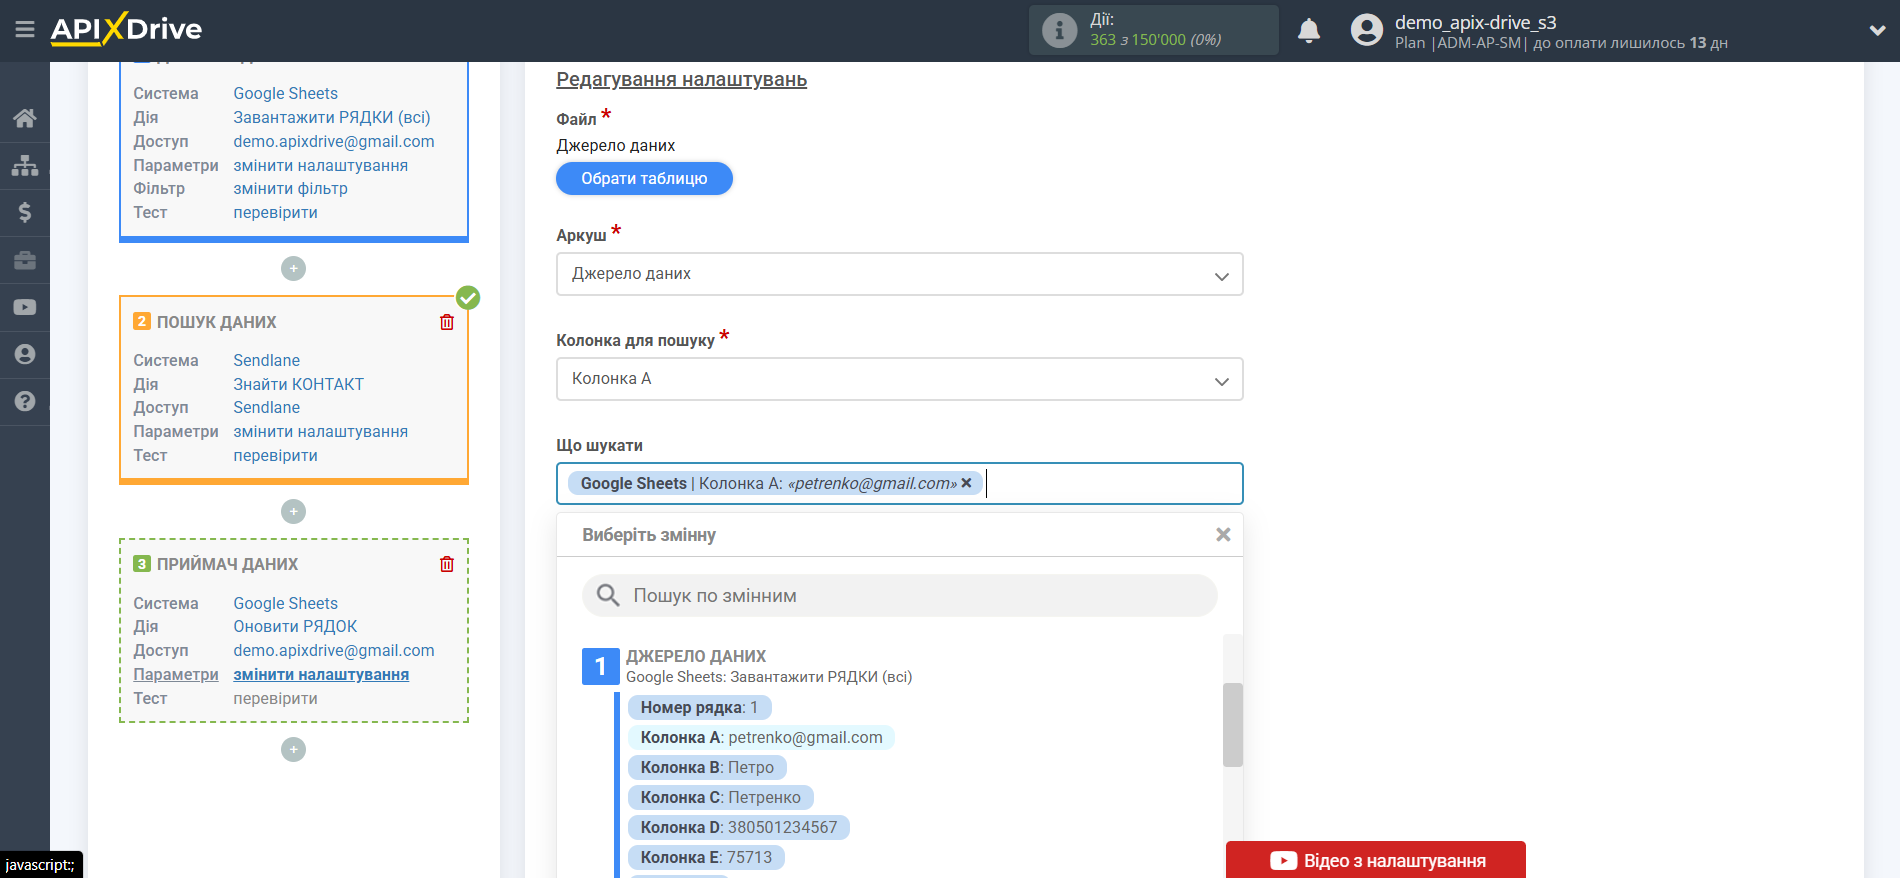Viewport: 1900px width, 878px height.
Task: Click Sendlane system link
Action: (266, 360)
